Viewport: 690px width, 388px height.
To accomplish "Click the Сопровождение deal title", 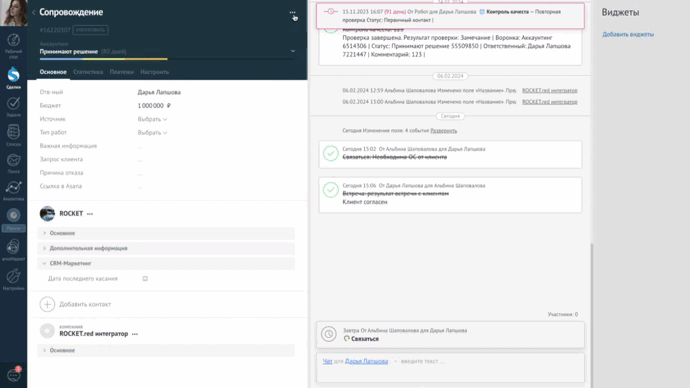I will tap(71, 12).
